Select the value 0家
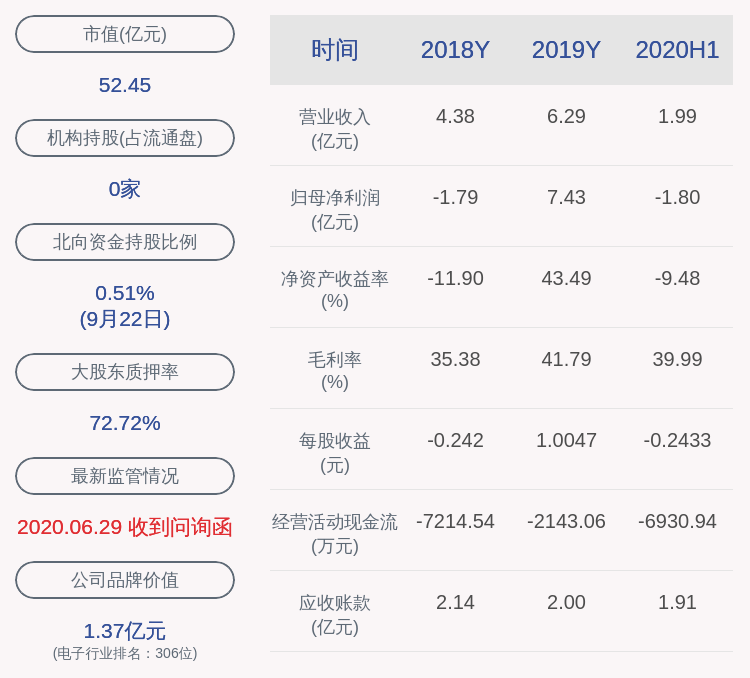 point(125,189)
